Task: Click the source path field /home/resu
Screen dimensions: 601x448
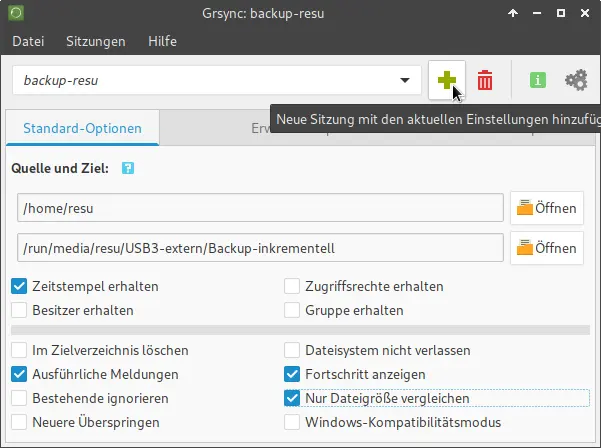Action: (260, 208)
